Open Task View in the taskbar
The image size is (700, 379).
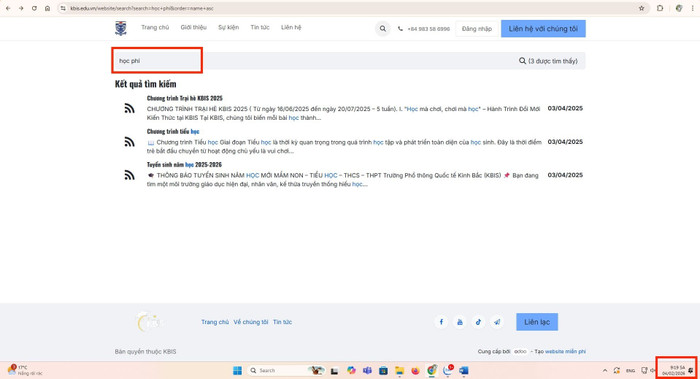pos(334,371)
